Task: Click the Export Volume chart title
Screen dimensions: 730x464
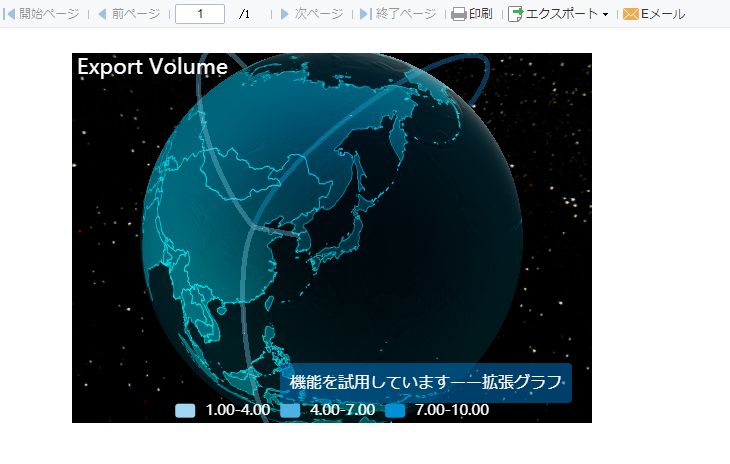Action: pyautogui.click(x=153, y=67)
